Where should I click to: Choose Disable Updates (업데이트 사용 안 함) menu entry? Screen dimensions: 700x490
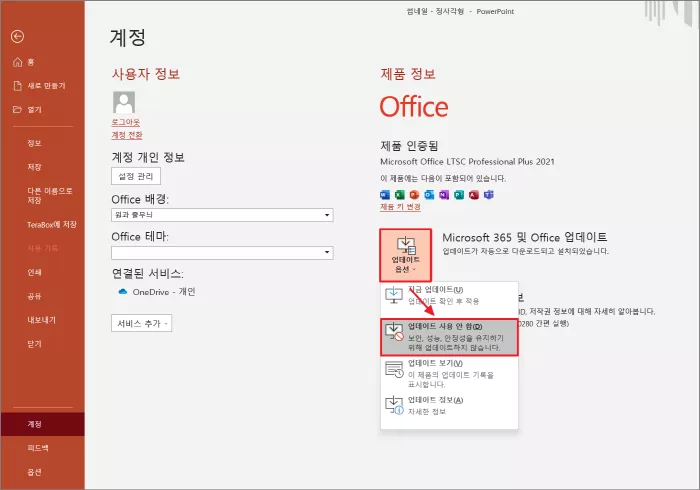click(449, 337)
